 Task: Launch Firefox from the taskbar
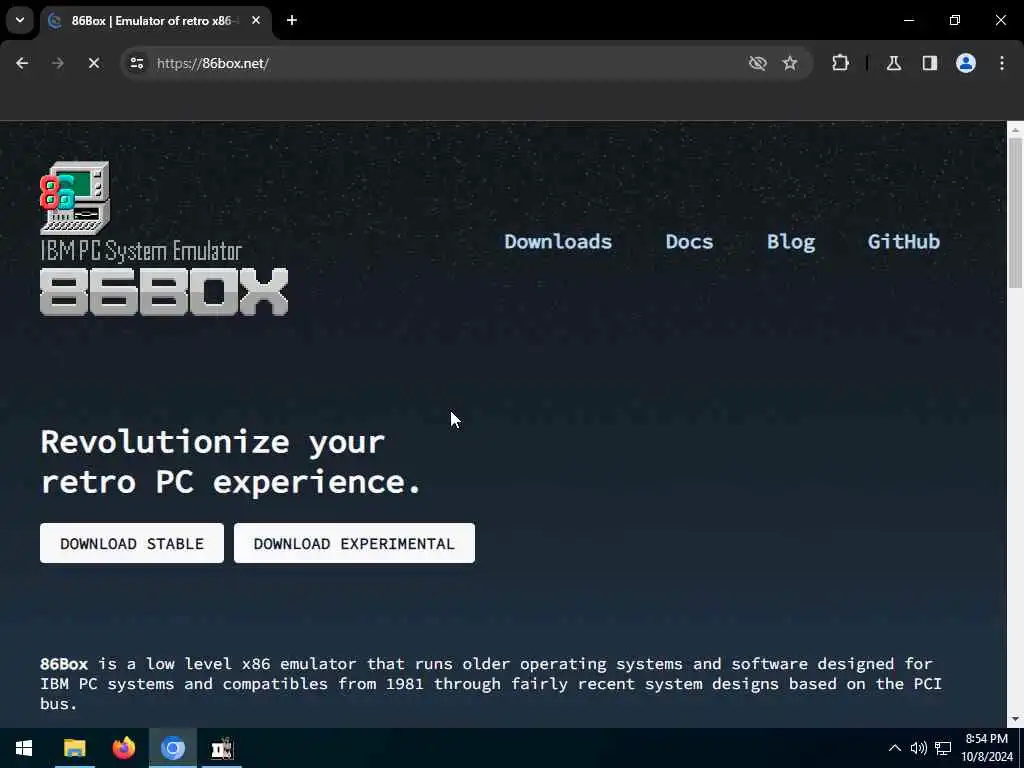(x=123, y=748)
